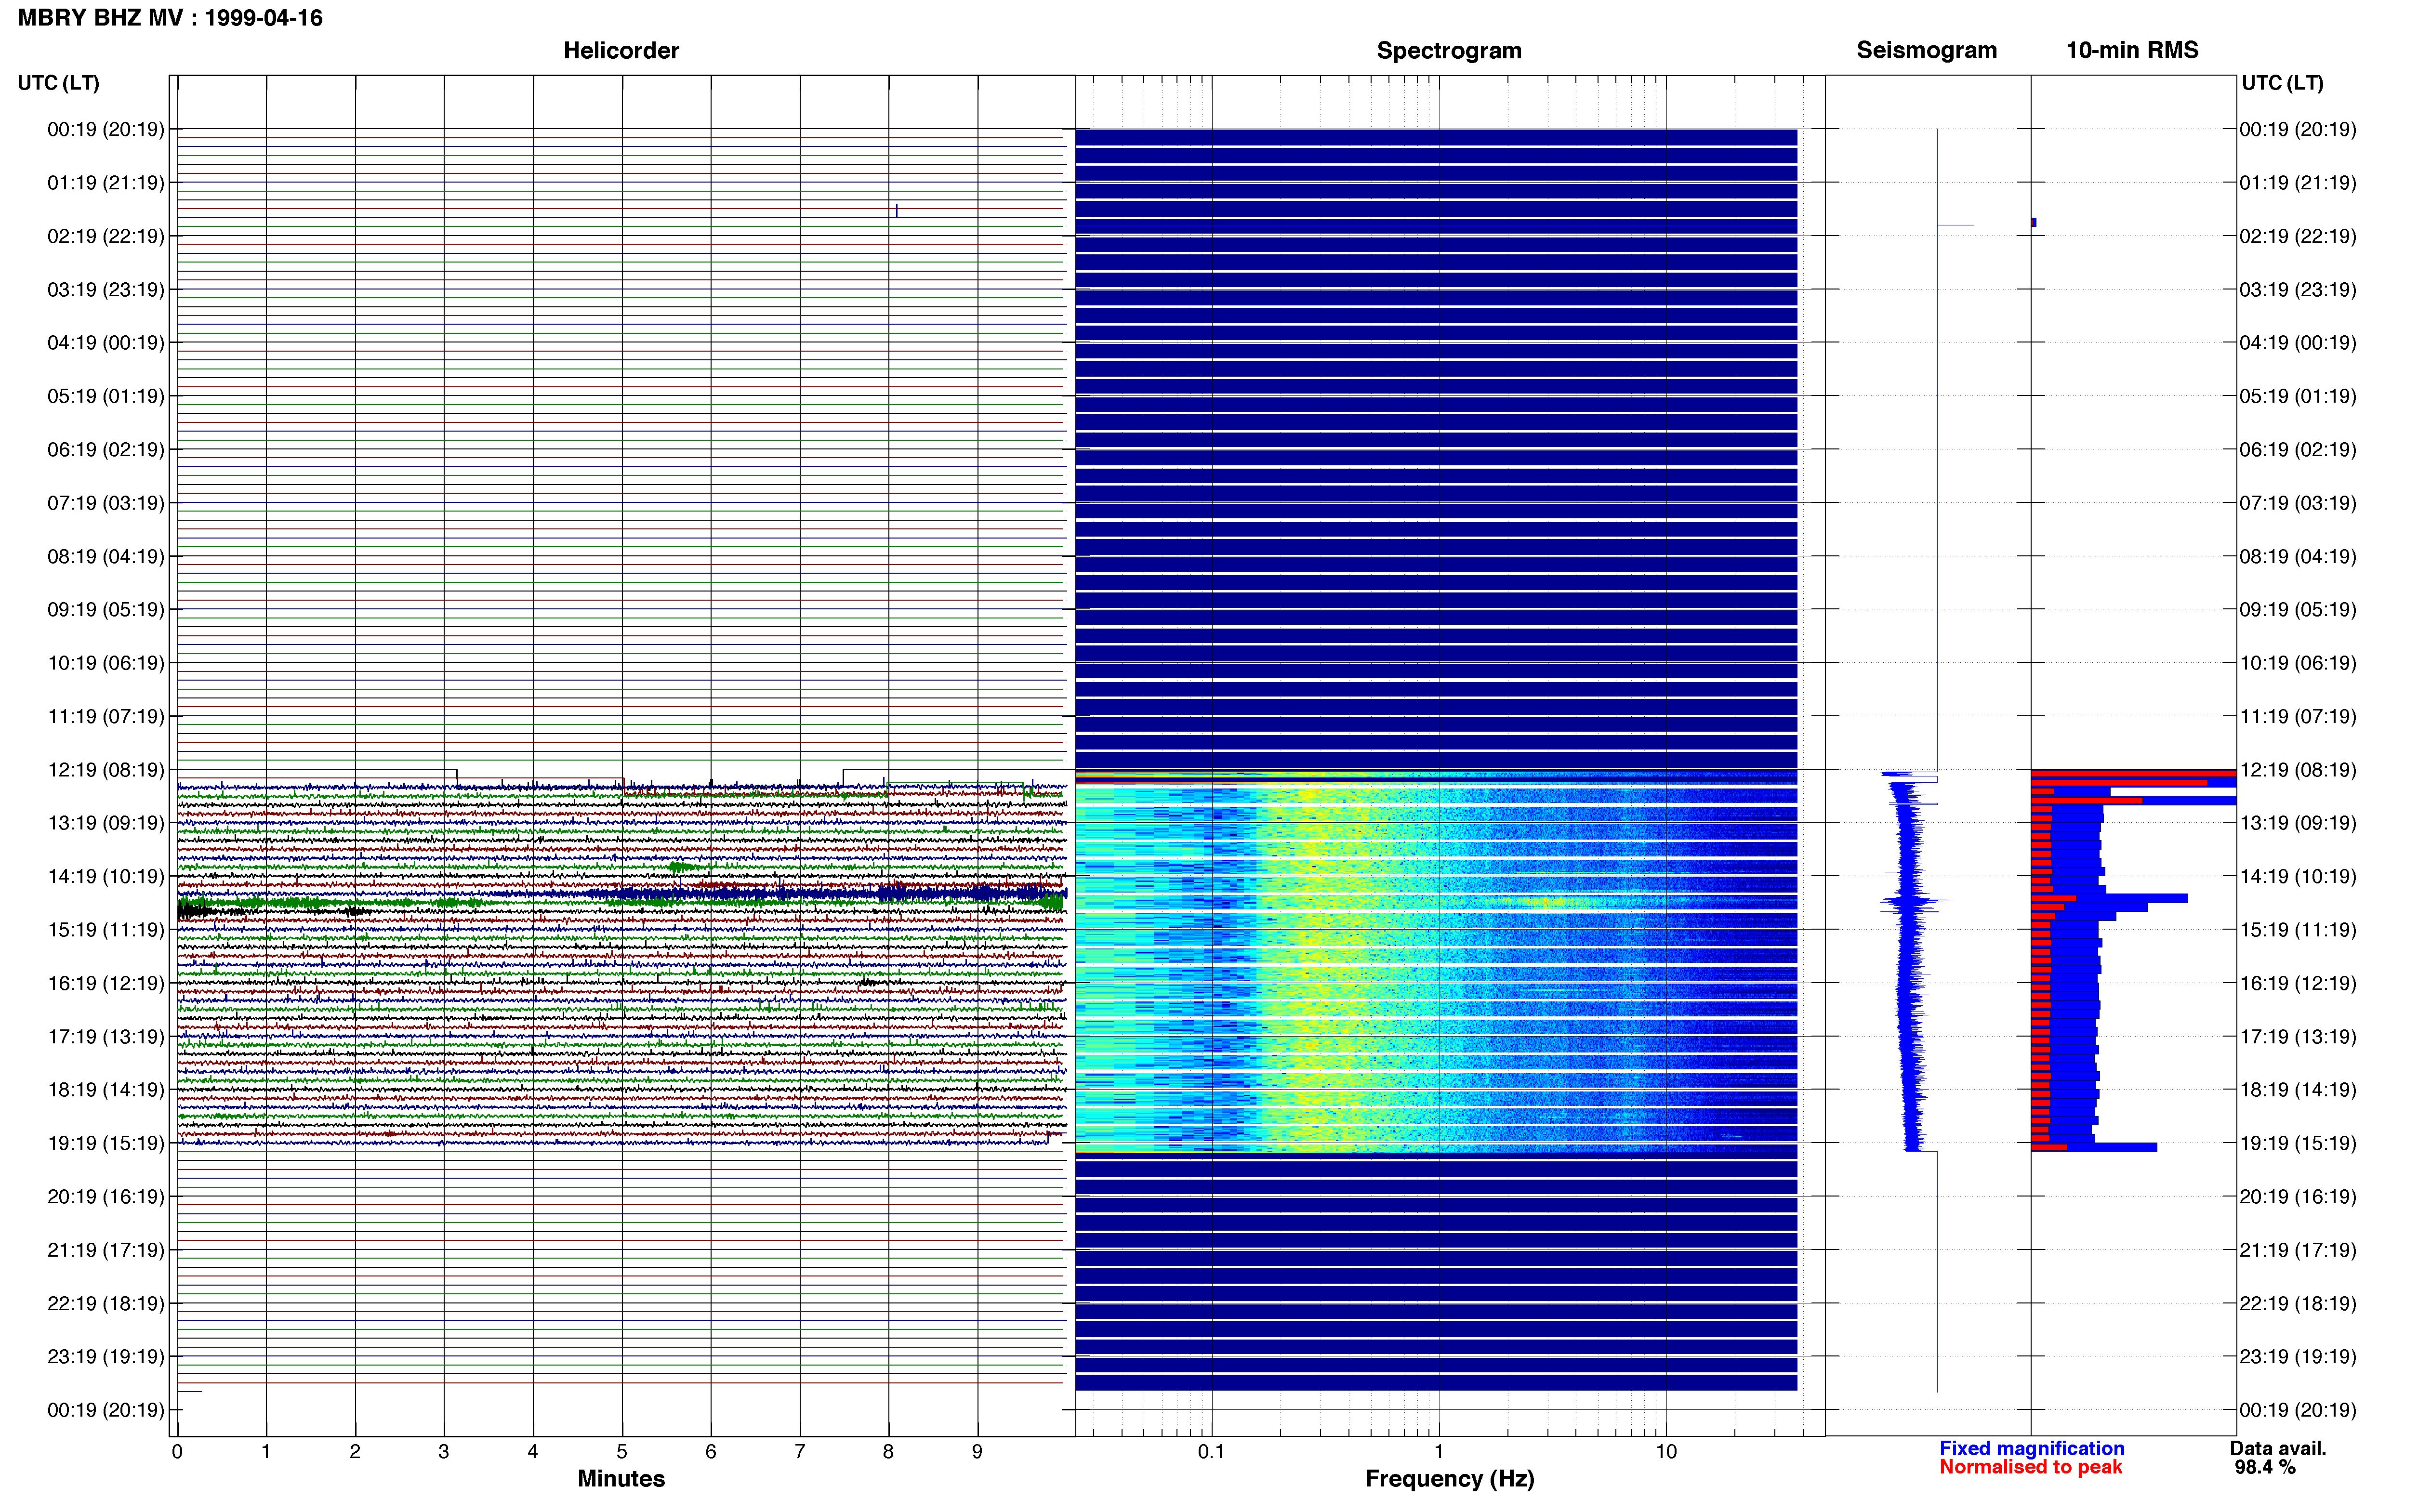Click the right UTC (LT) axis label

click(2282, 83)
